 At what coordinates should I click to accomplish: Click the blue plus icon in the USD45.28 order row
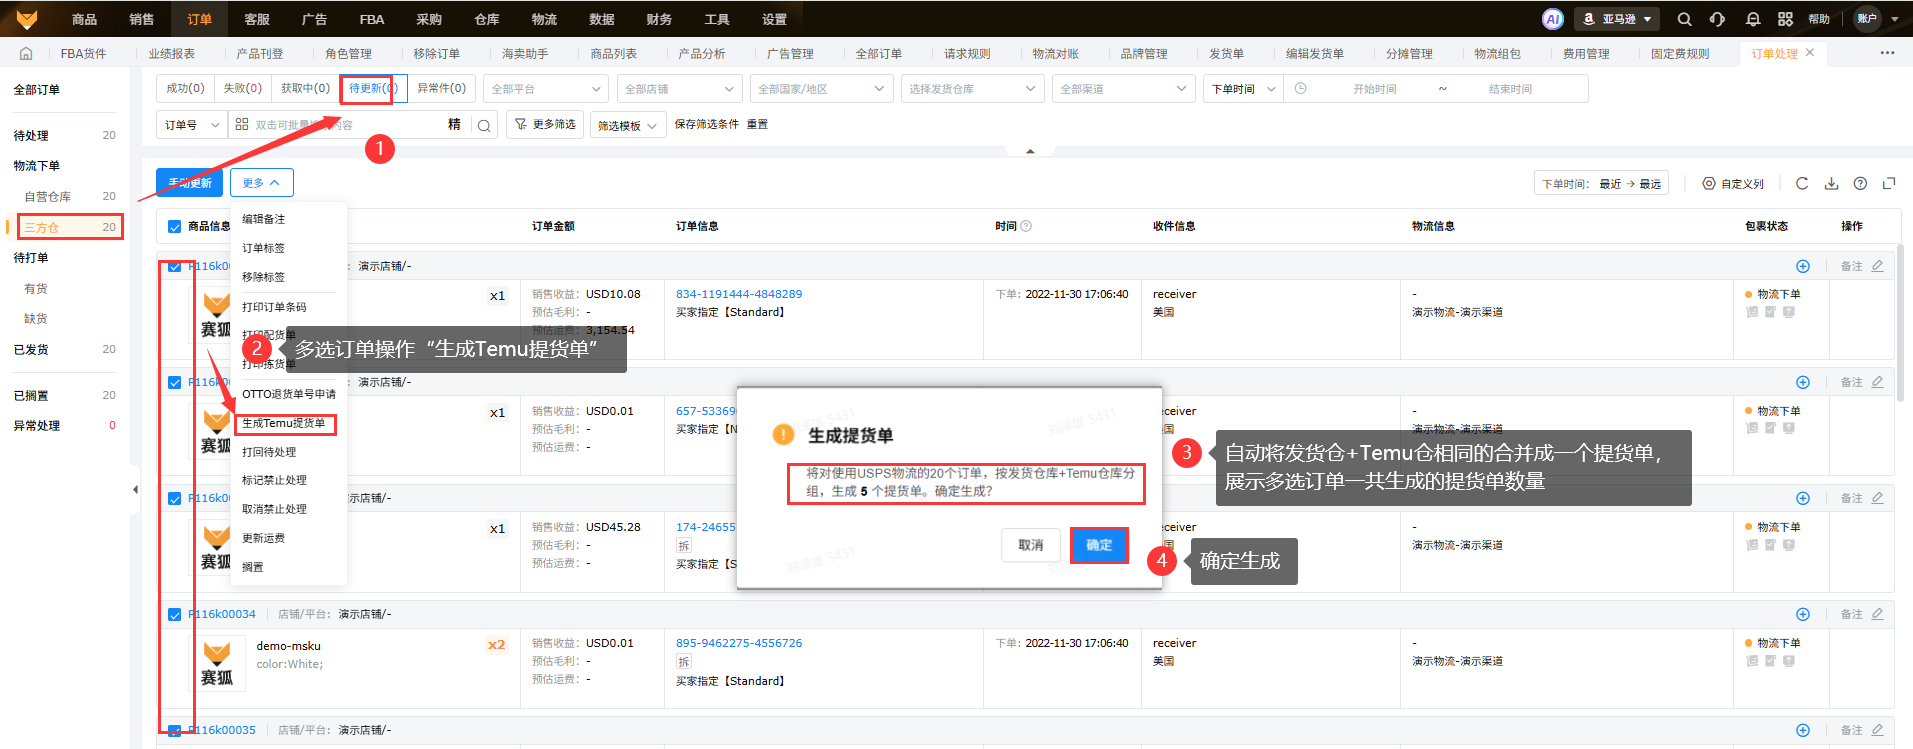(1803, 498)
